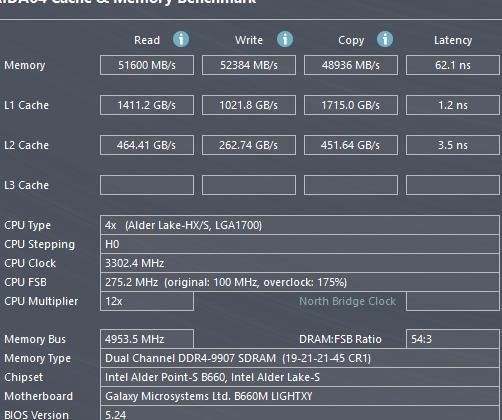
Task: Click the info icon next to Read
Action: [181, 39]
